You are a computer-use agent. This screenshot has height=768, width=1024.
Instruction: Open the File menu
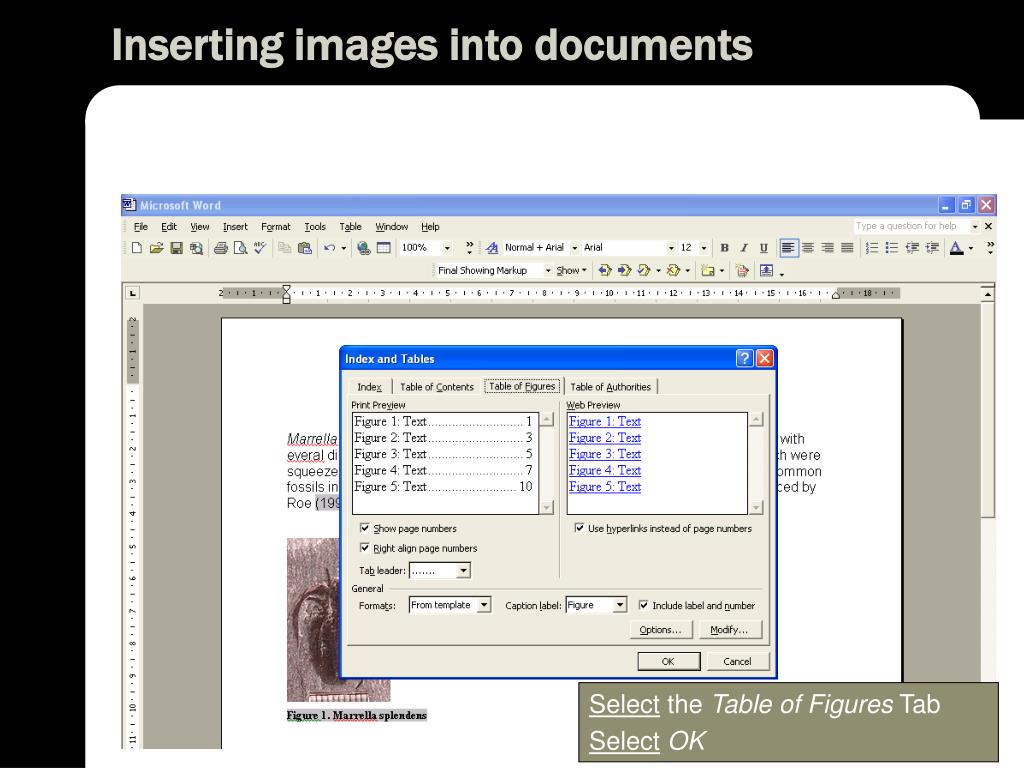140,227
